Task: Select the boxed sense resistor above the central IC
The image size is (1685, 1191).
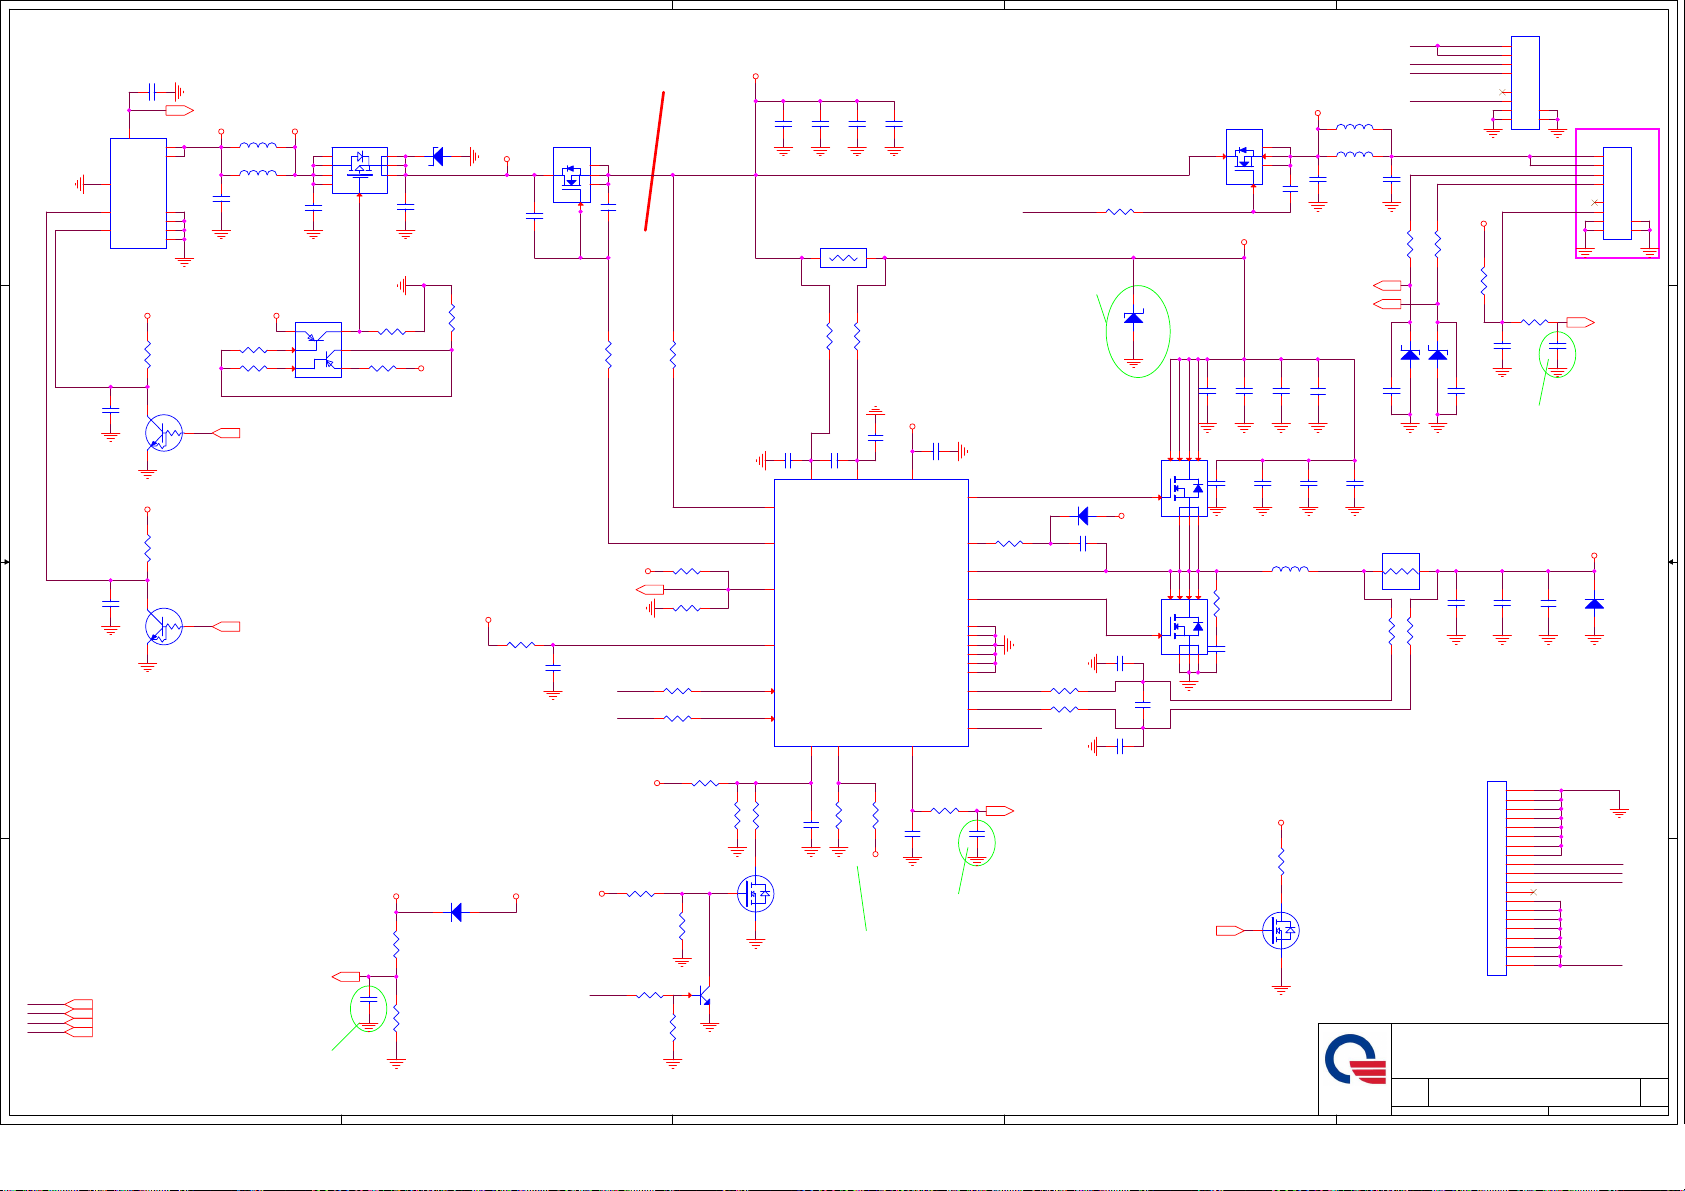Action: click(843, 258)
